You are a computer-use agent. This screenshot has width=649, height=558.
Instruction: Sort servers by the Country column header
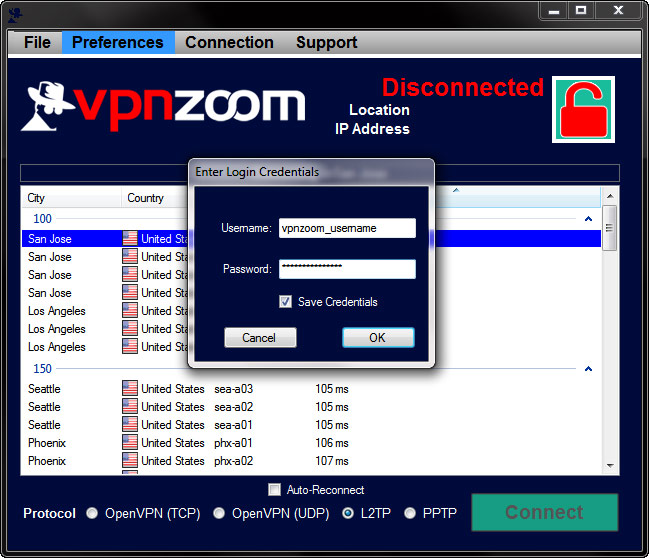(x=155, y=197)
